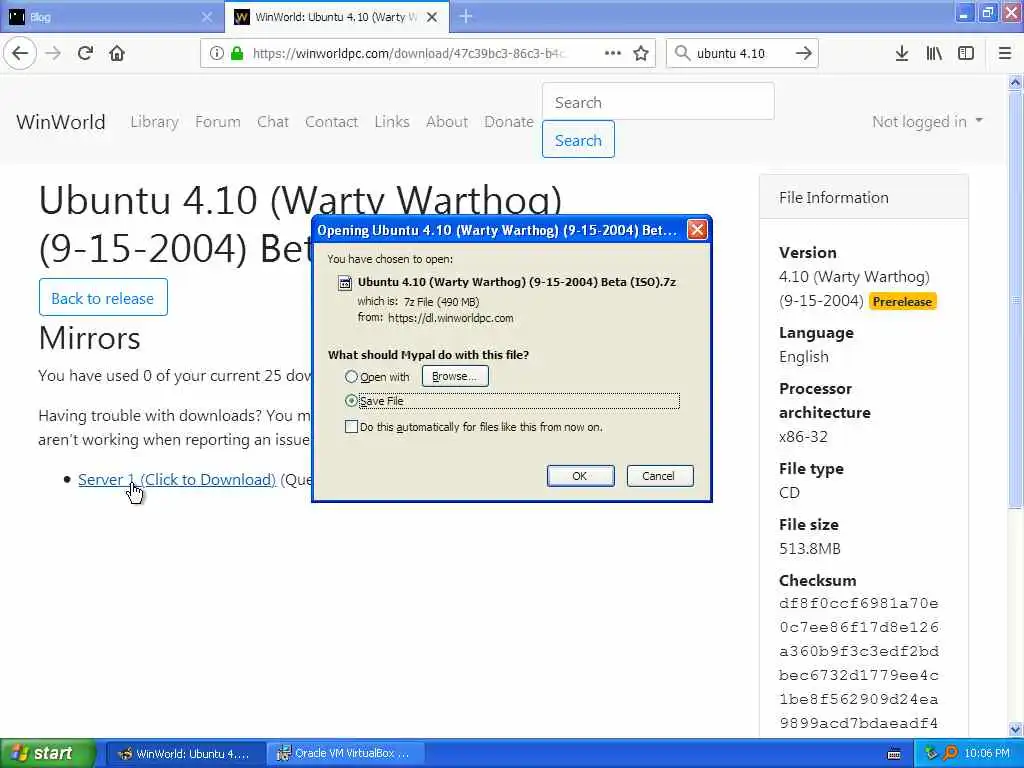Focus the WinWorld Search input field
The height and width of the screenshot is (768, 1024).
pyautogui.click(x=658, y=102)
